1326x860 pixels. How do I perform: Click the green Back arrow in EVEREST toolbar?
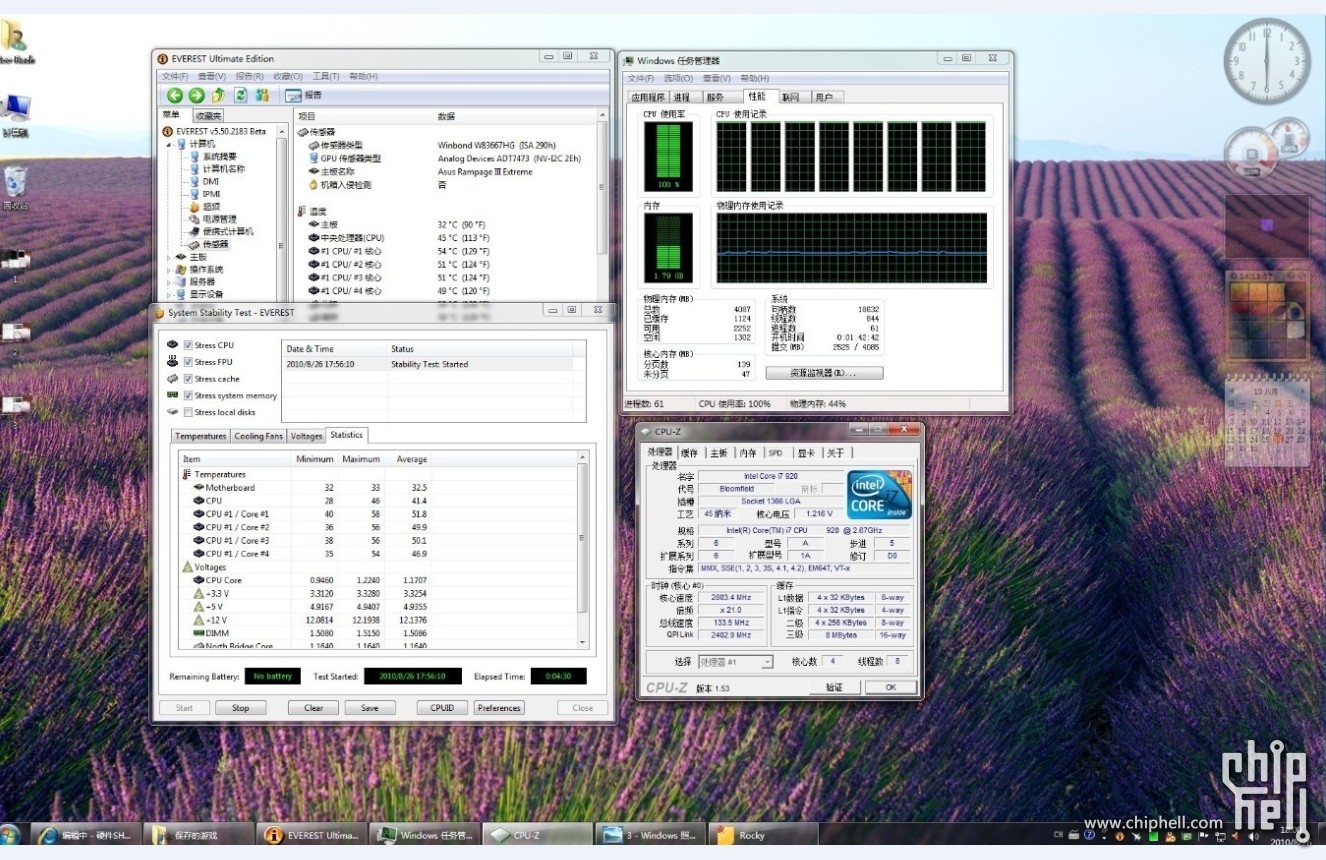click(175, 95)
